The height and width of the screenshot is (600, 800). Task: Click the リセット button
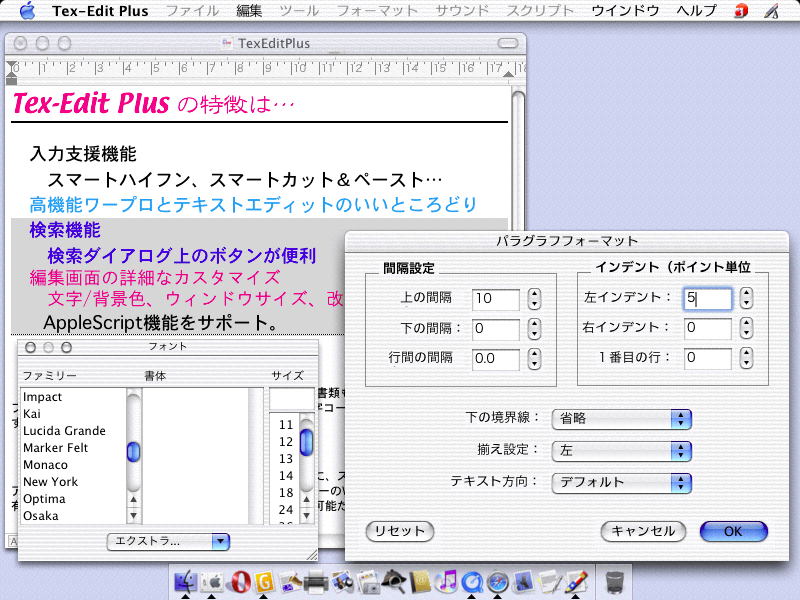[x=400, y=531]
